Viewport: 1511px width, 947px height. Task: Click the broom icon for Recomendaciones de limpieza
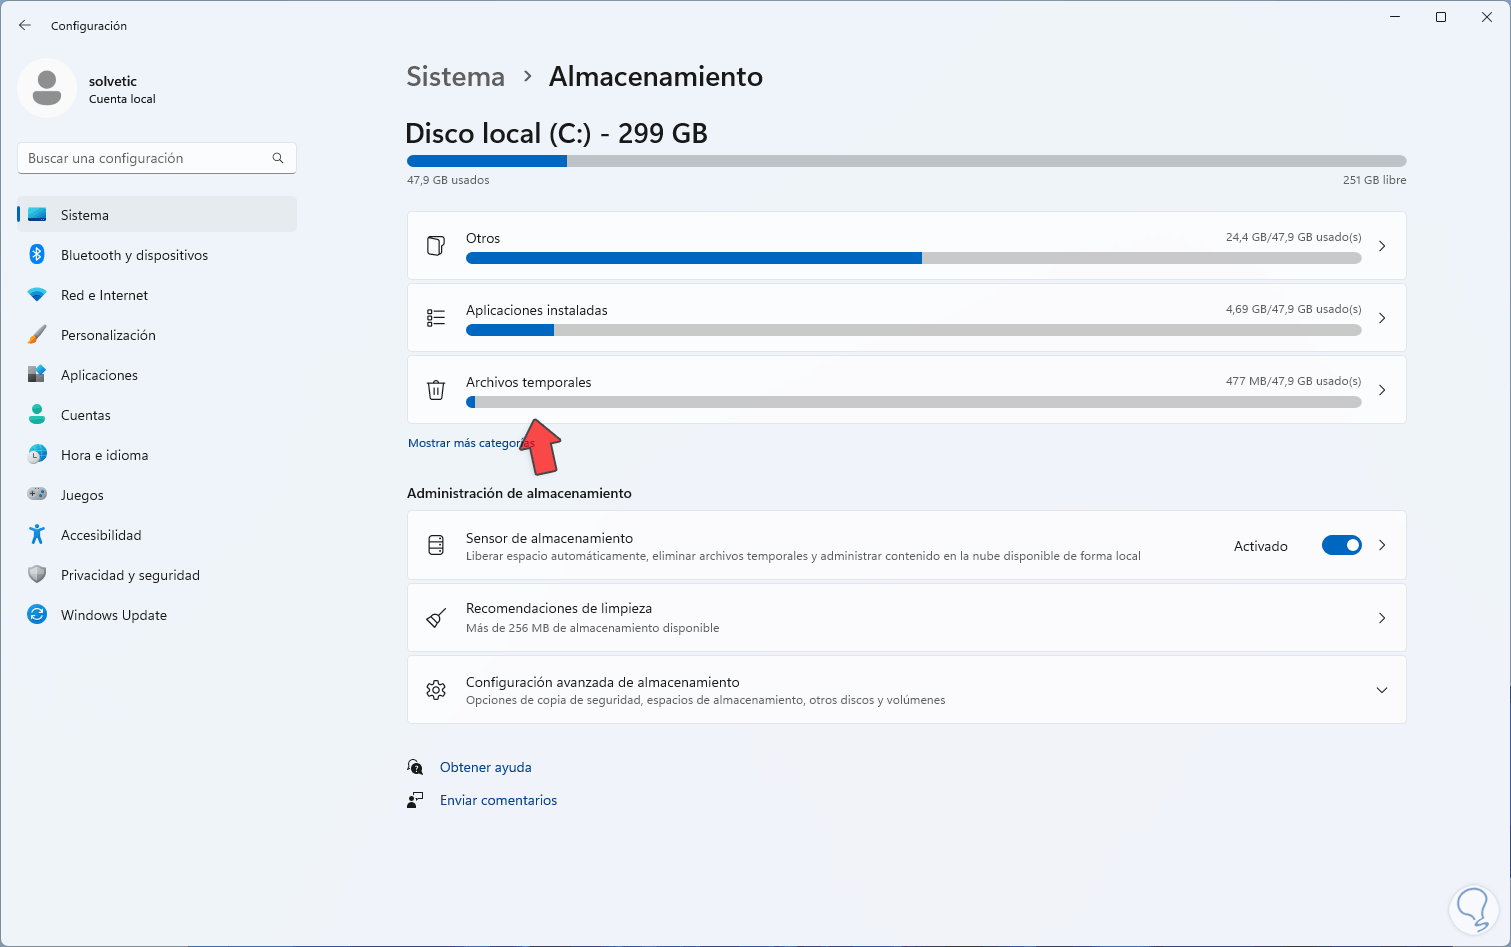(x=436, y=618)
